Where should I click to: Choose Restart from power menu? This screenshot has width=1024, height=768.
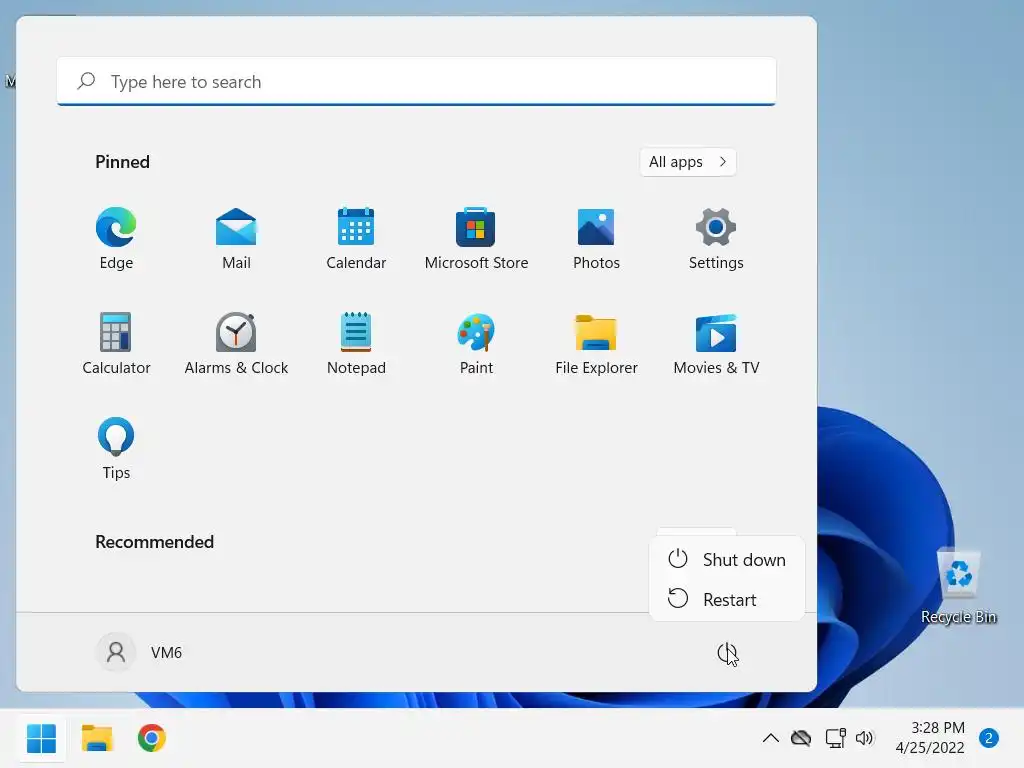(727, 600)
